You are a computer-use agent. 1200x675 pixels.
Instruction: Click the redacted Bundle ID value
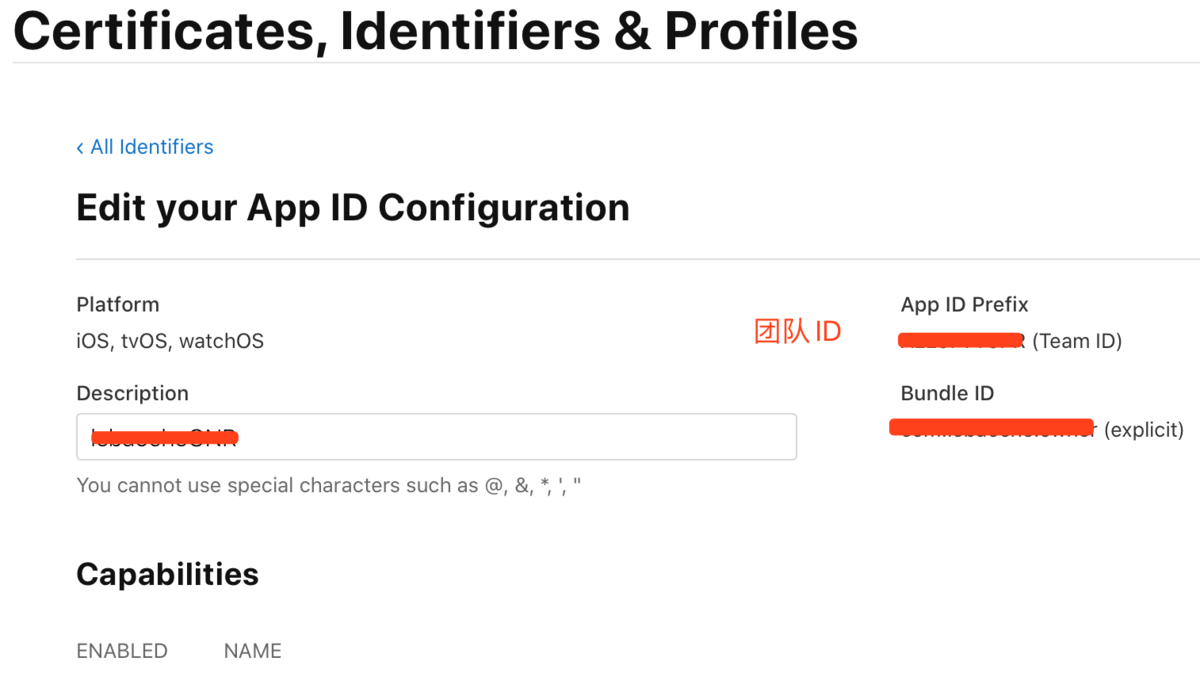click(993, 428)
